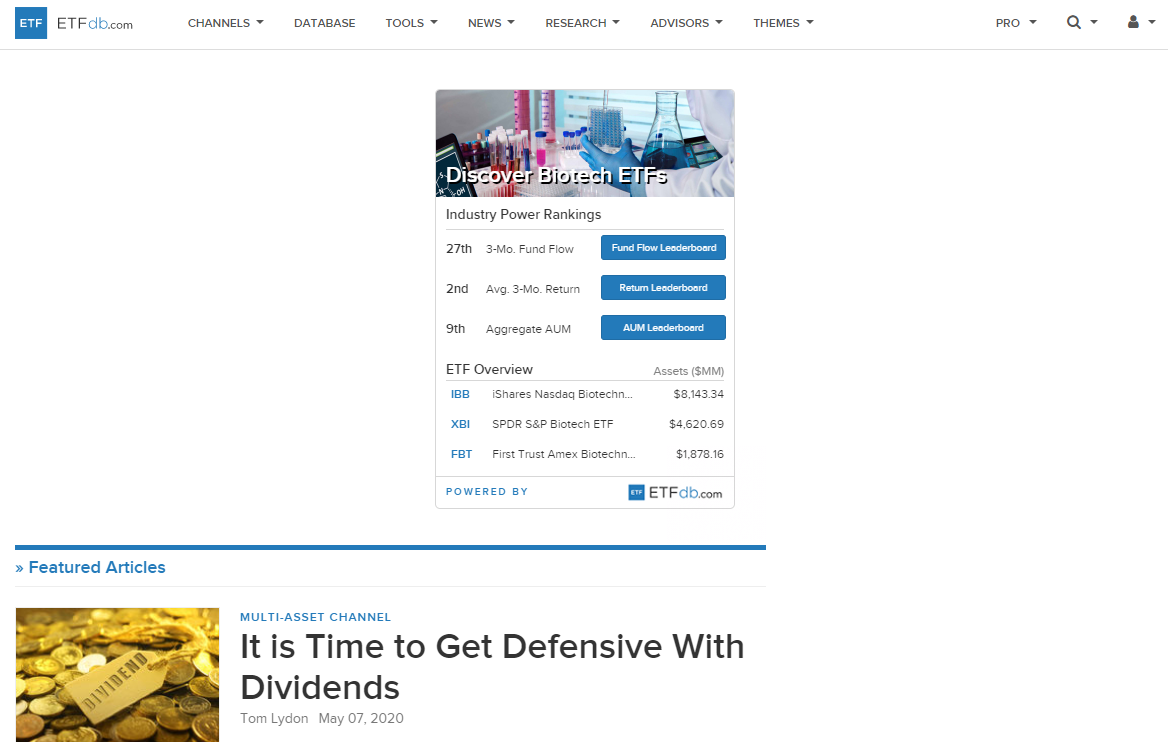
Task: Click 'SPDR S&P Biotech ETF' fund name
Action: tap(553, 424)
